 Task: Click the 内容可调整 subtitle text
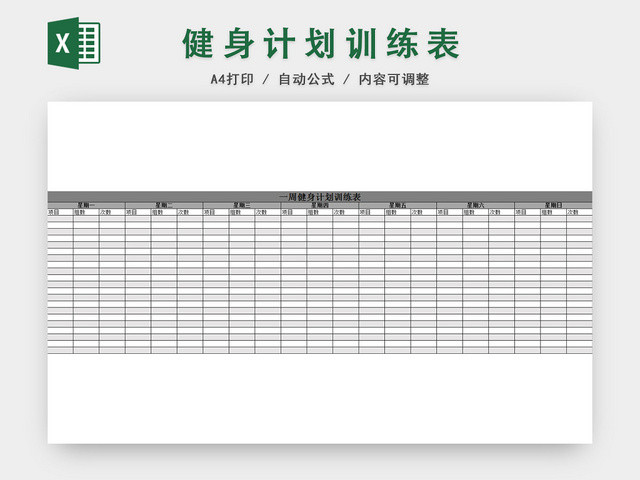pos(394,79)
